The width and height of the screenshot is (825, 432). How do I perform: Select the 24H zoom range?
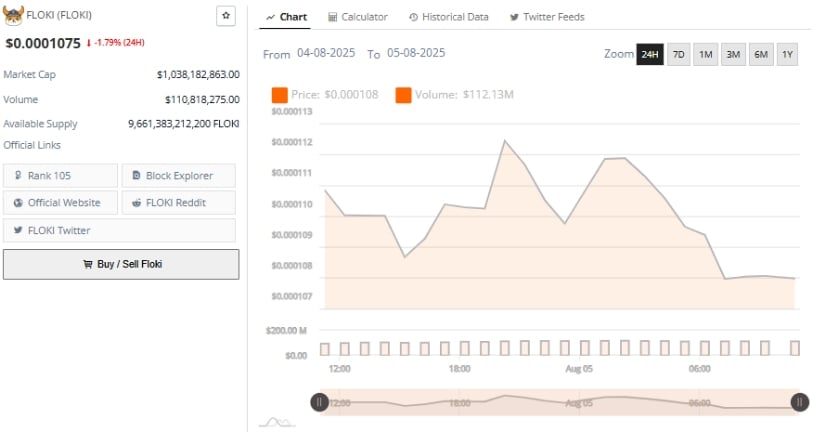pyautogui.click(x=650, y=54)
